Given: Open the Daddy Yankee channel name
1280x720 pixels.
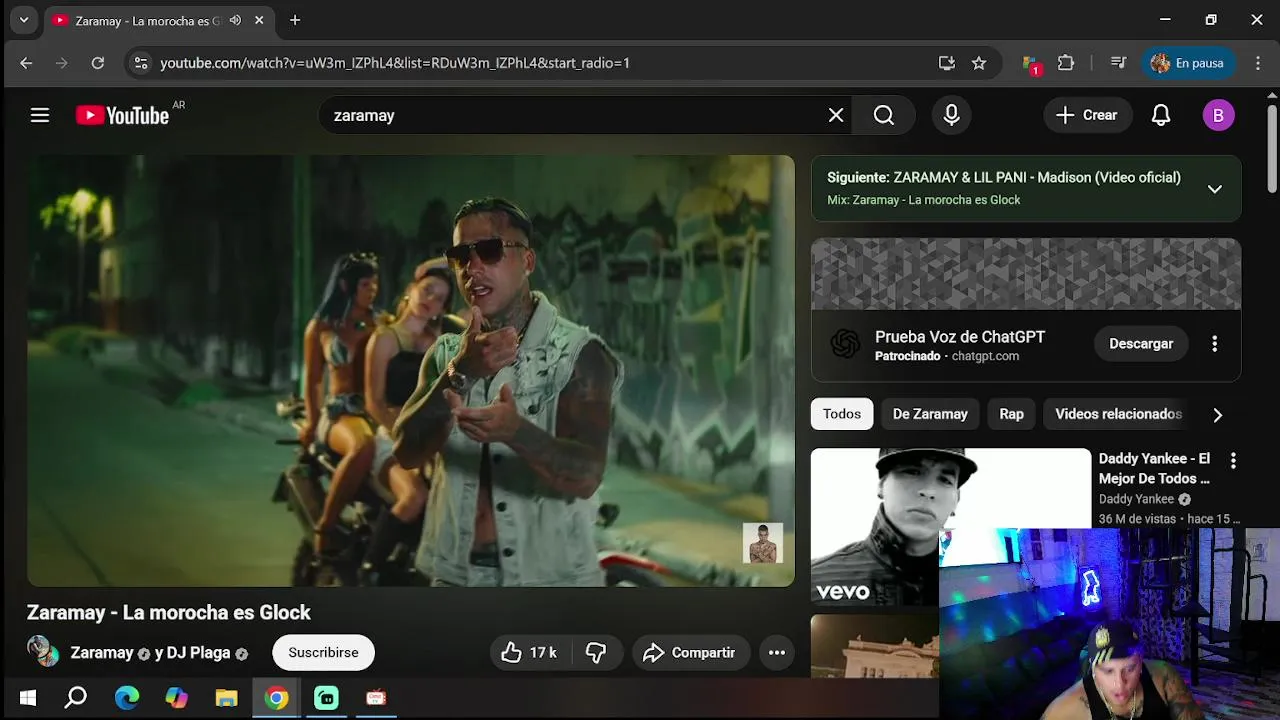Looking at the screenshot, I should coord(1136,499).
